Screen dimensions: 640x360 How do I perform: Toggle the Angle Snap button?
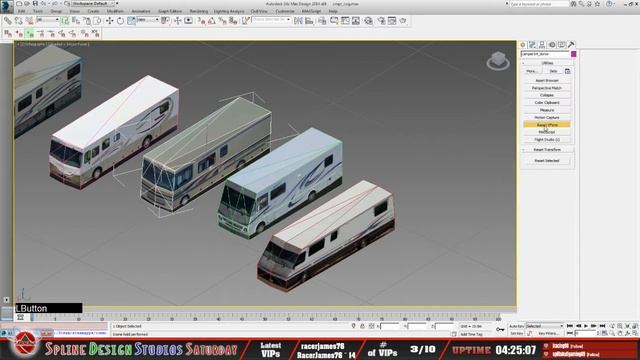[212, 20]
